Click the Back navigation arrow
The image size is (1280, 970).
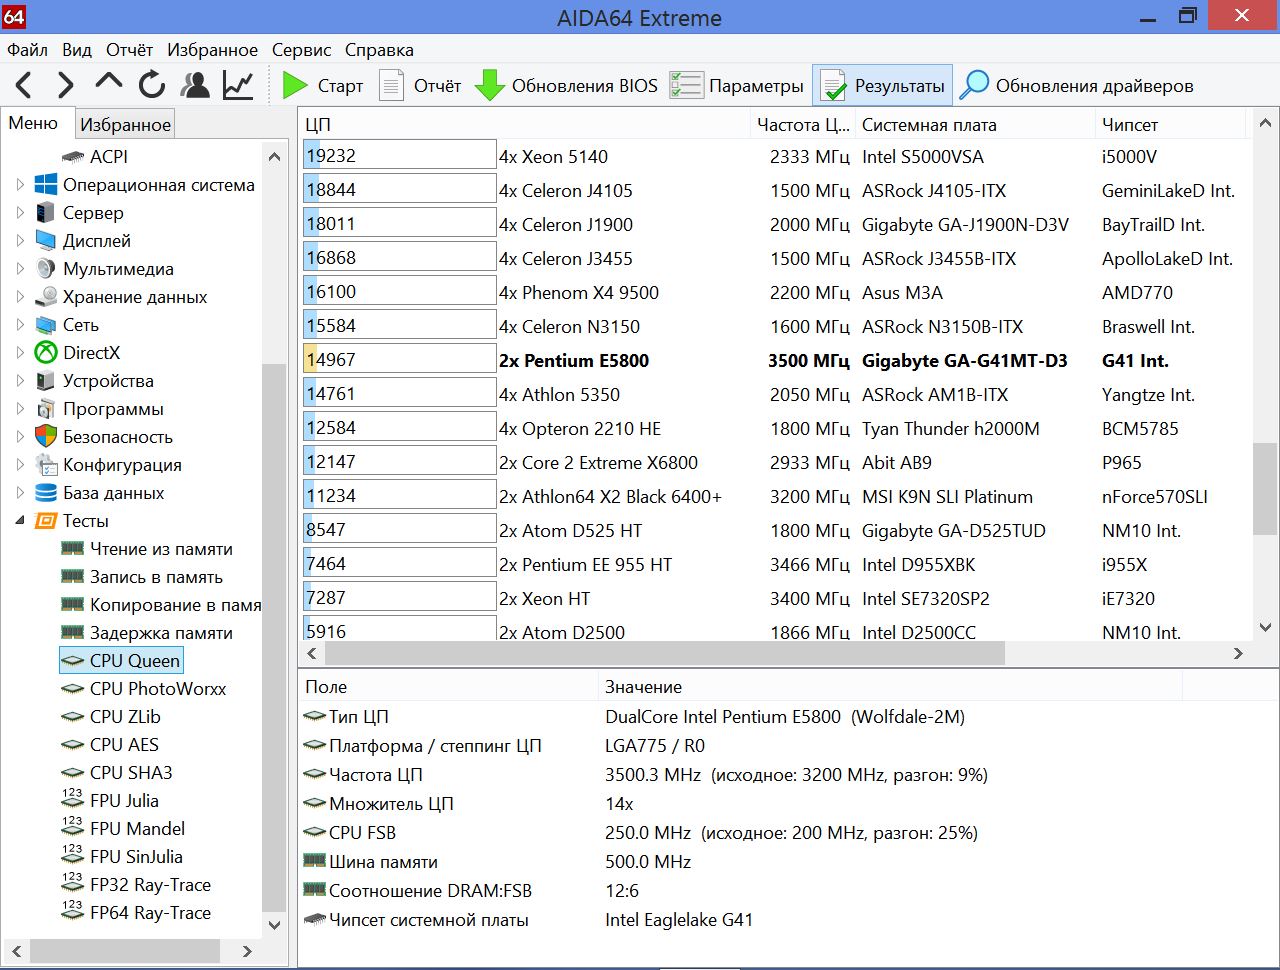24,86
